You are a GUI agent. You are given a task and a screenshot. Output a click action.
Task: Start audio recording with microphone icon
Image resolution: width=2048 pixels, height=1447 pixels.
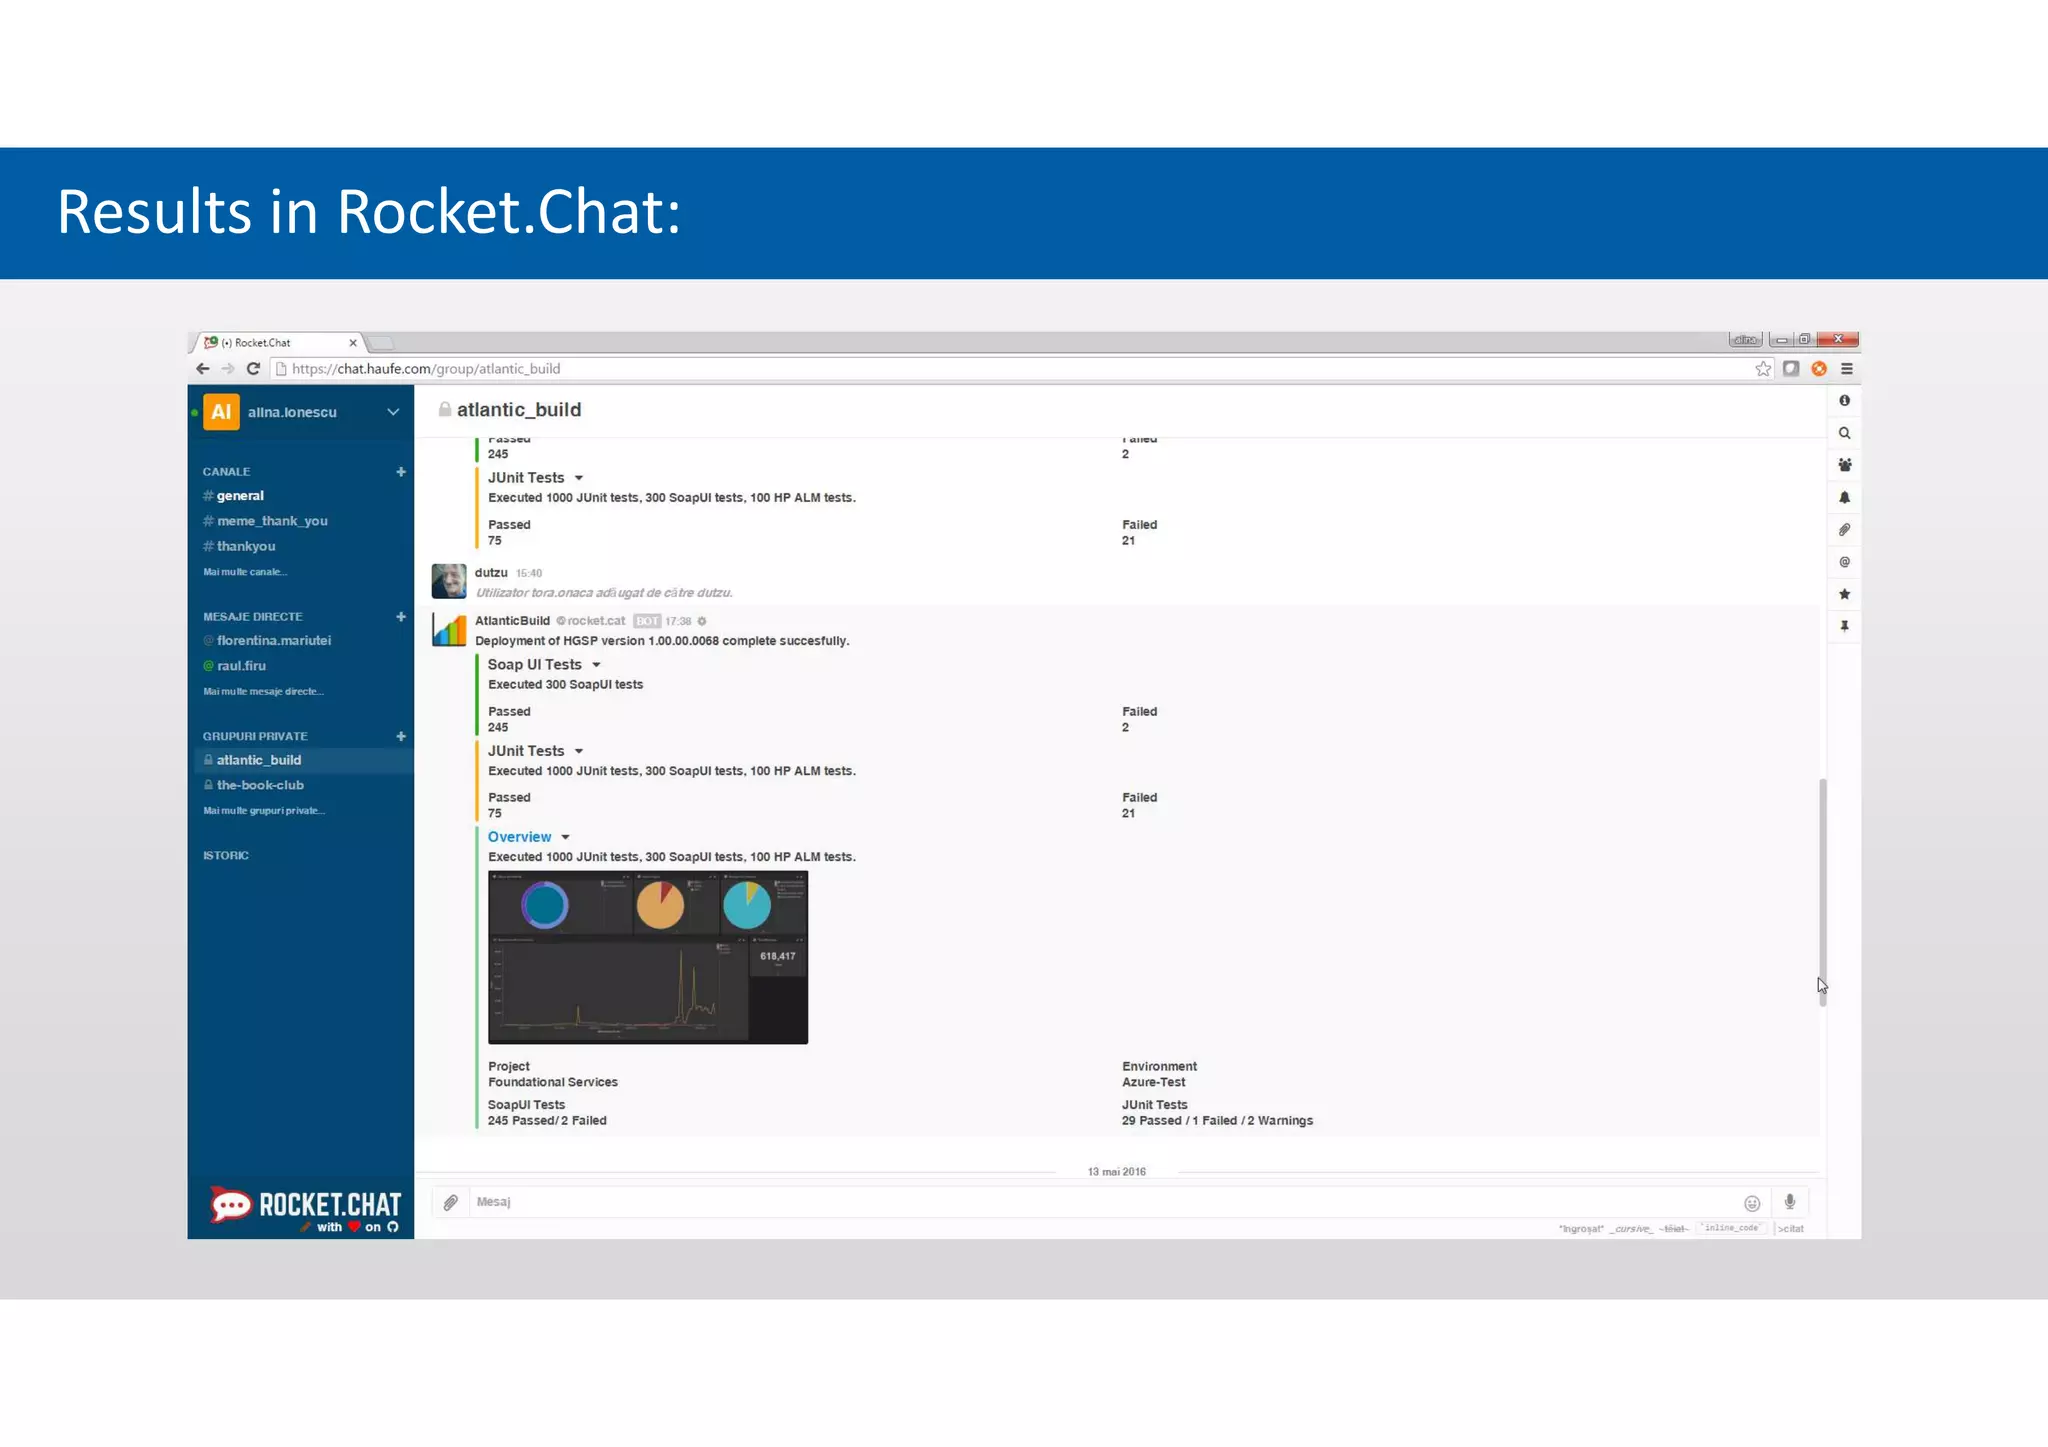(1790, 1202)
